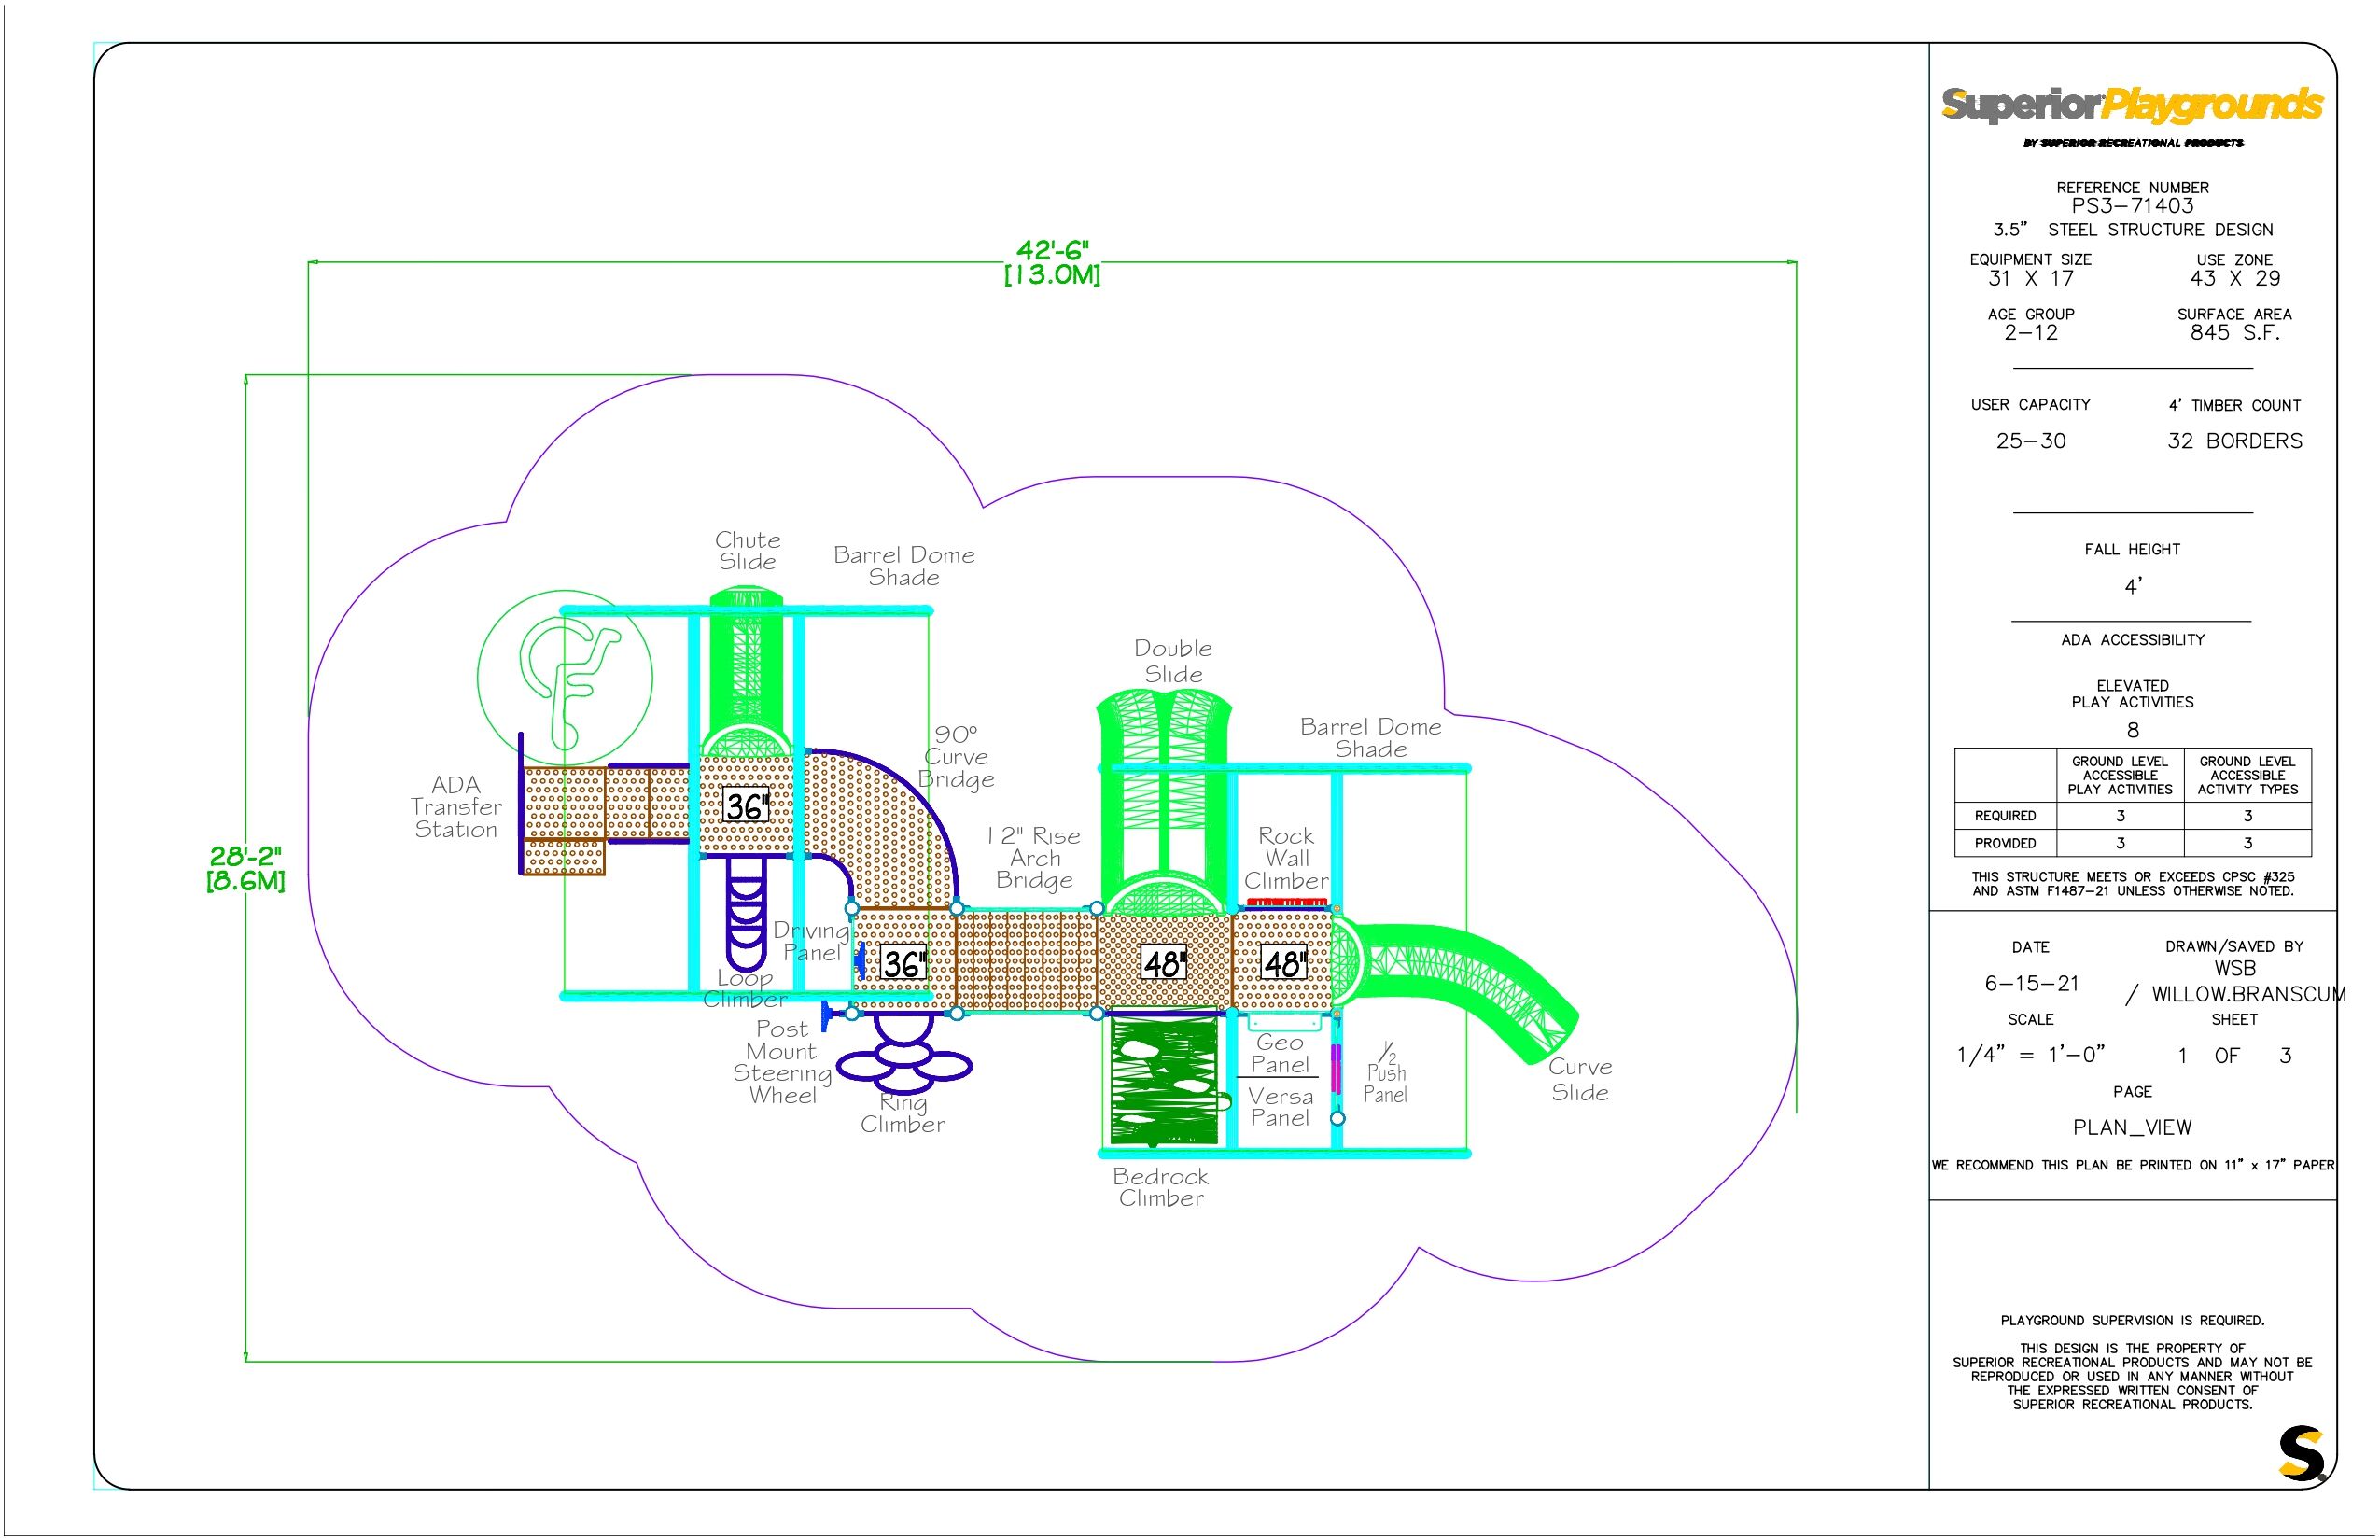This screenshot has width=2380, height=1540.
Task: Click the wheelchair accessibility symbol
Action: (565, 678)
